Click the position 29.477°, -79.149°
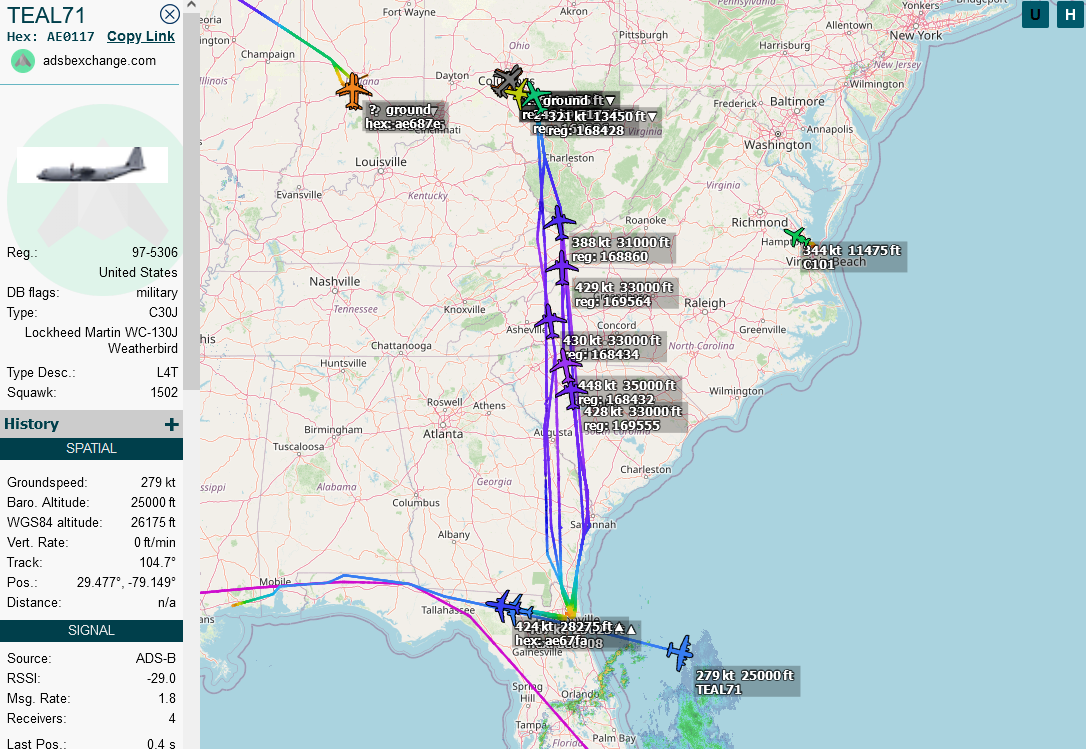1086x749 pixels. tap(126, 583)
